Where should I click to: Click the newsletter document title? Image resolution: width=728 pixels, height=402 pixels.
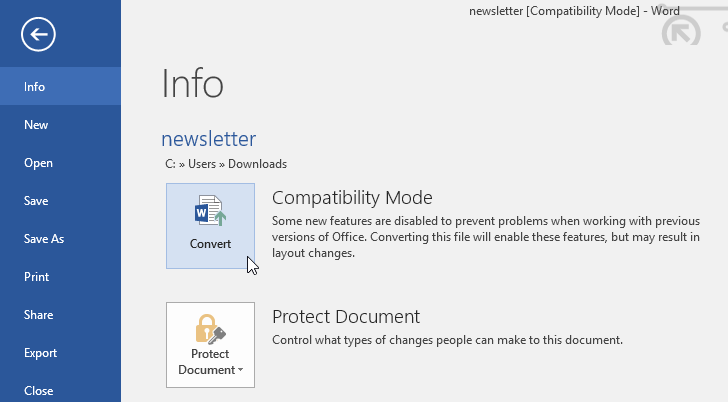[x=208, y=139]
